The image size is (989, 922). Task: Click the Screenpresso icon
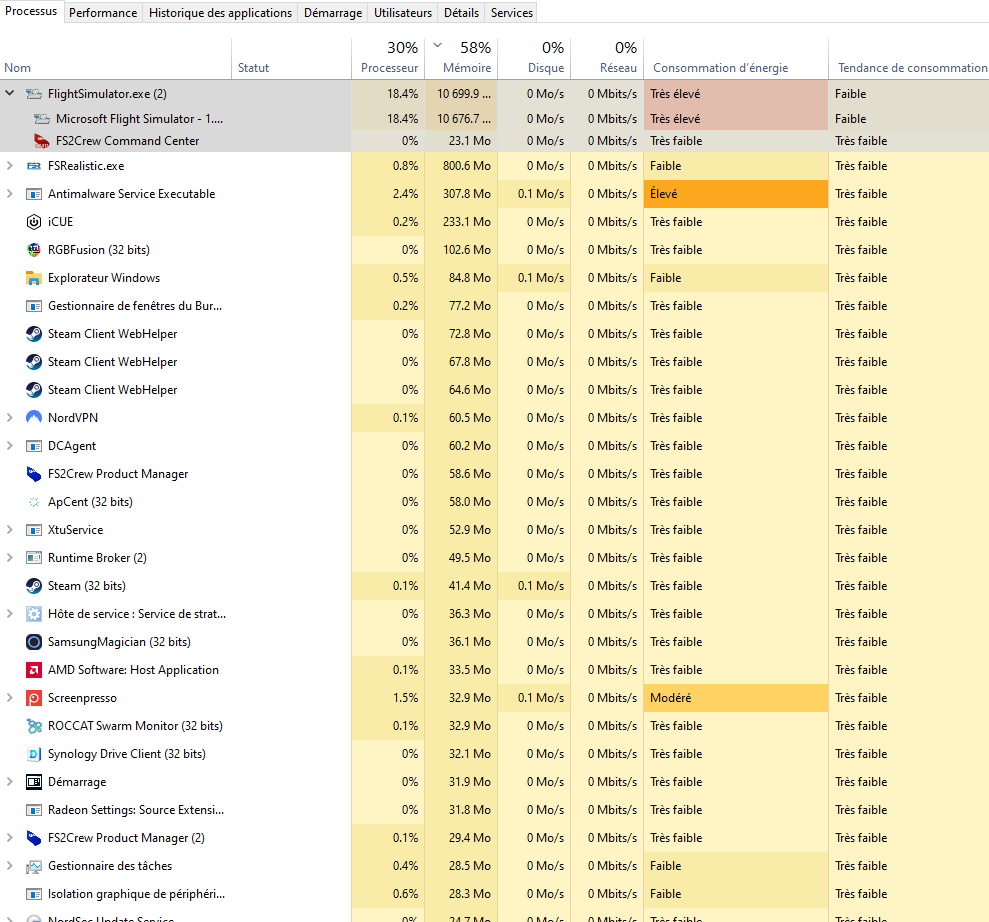(x=33, y=698)
